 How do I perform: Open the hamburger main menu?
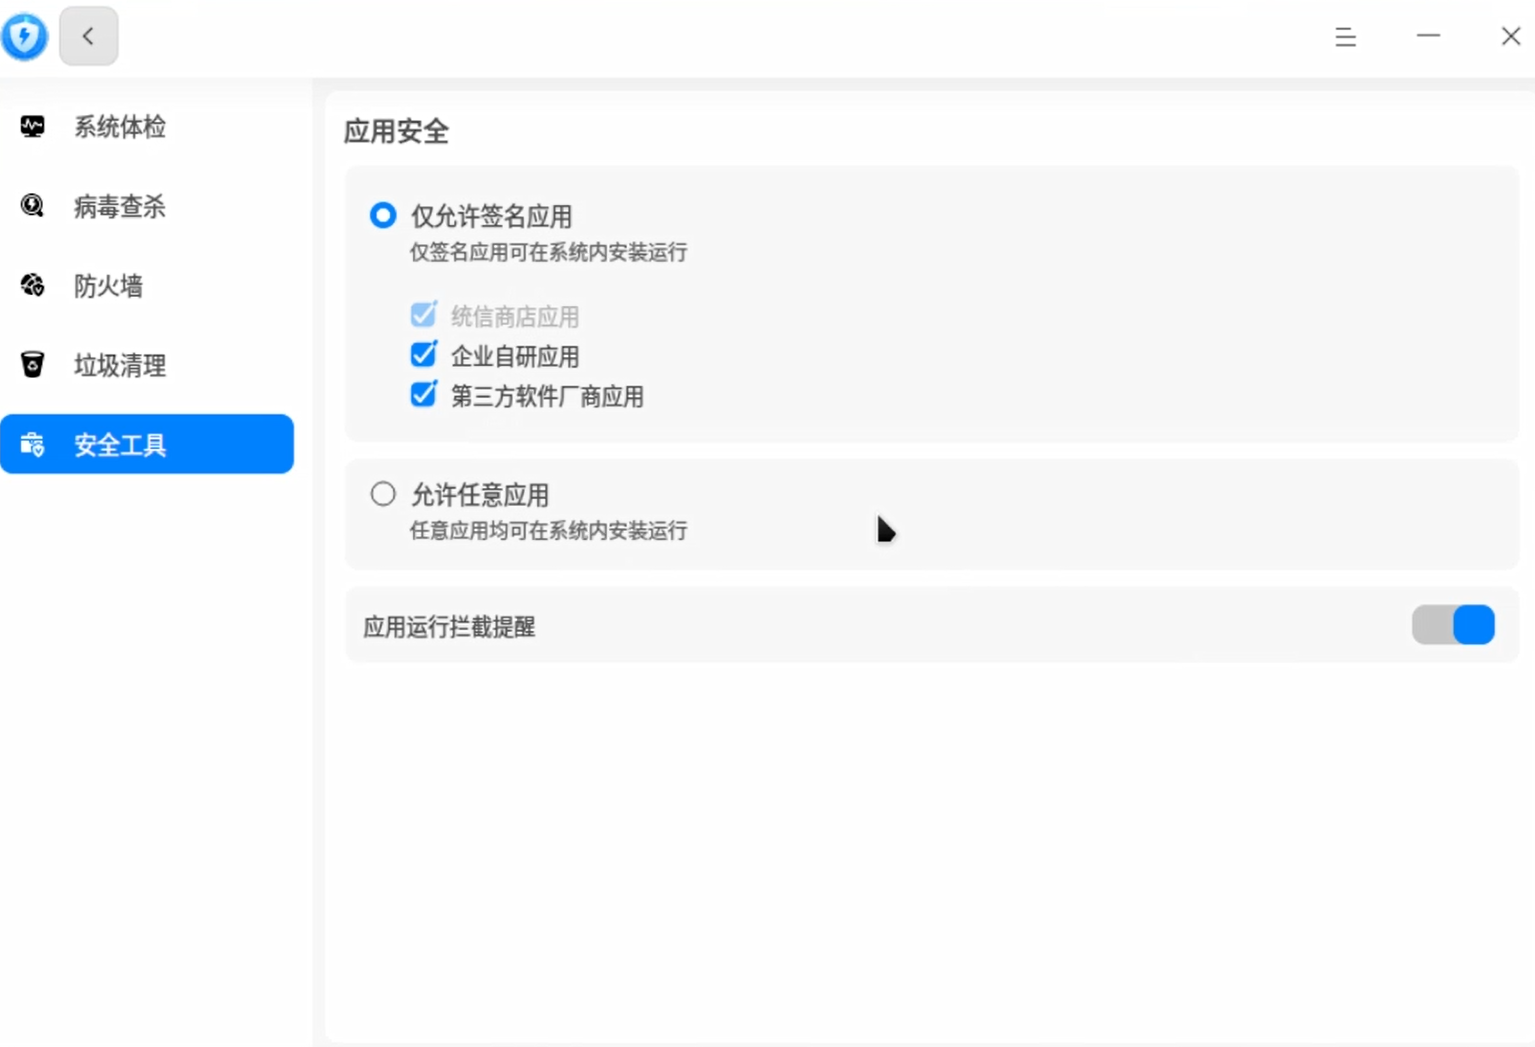click(x=1345, y=37)
